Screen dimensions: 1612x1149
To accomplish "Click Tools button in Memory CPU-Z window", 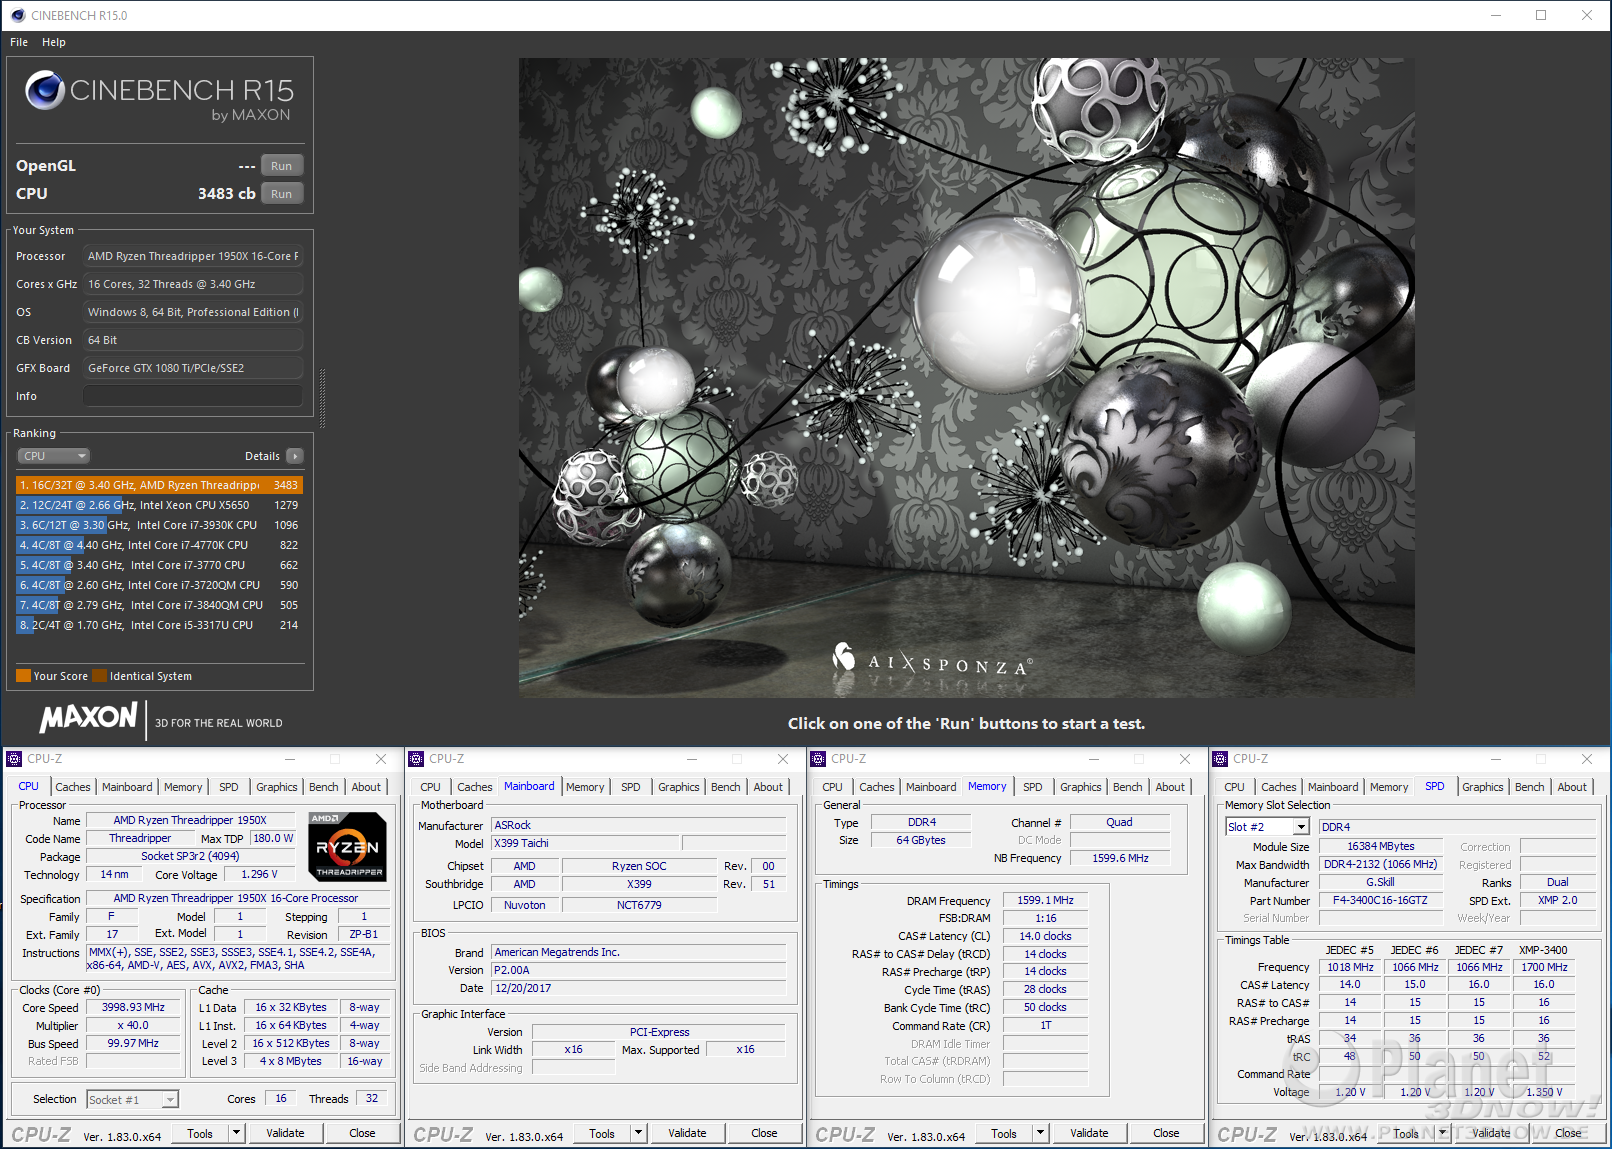I will click(x=1004, y=1133).
